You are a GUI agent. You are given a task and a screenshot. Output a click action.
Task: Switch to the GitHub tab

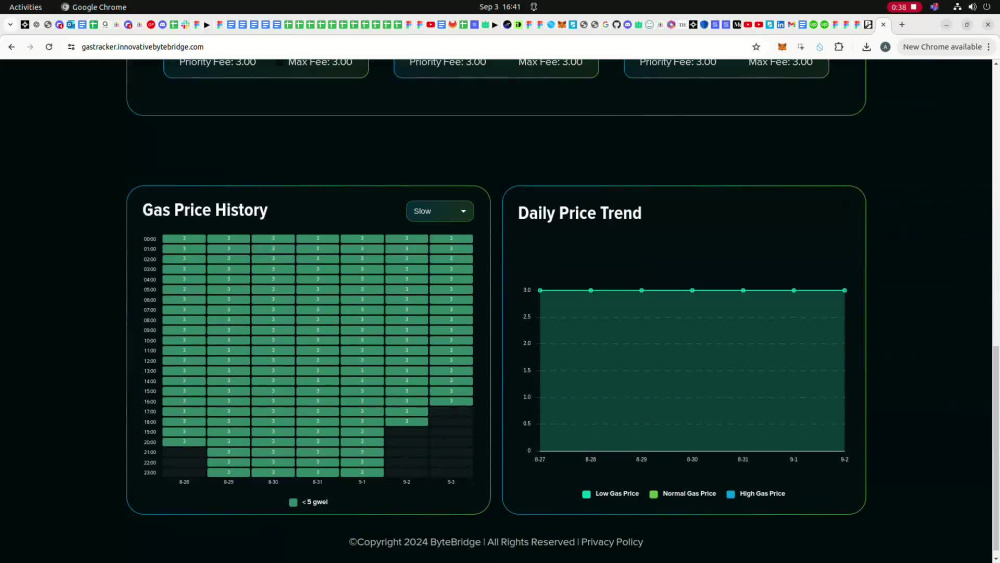(x=617, y=25)
